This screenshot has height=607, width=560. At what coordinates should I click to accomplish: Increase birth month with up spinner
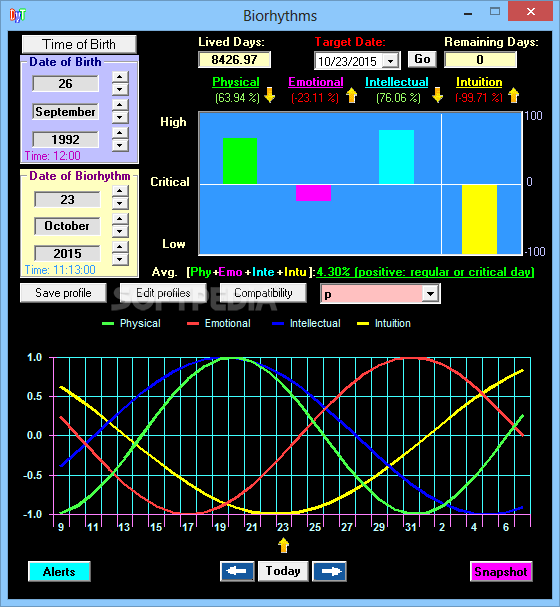tap(120, 105)
